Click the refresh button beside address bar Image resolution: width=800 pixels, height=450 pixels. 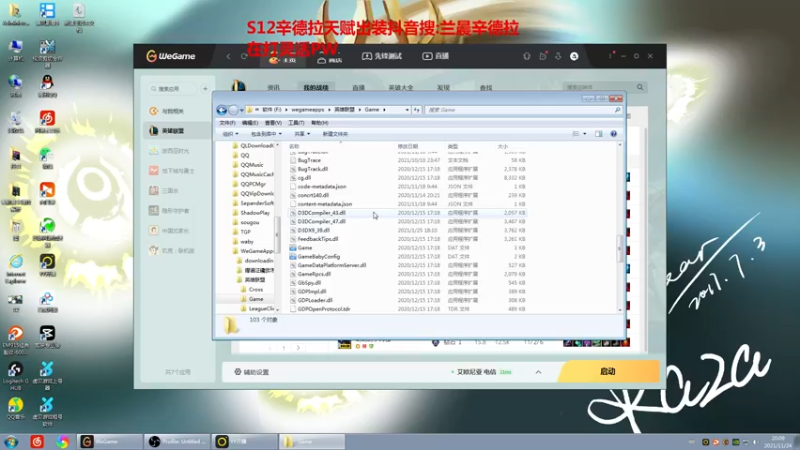click(x=416, y=110)
